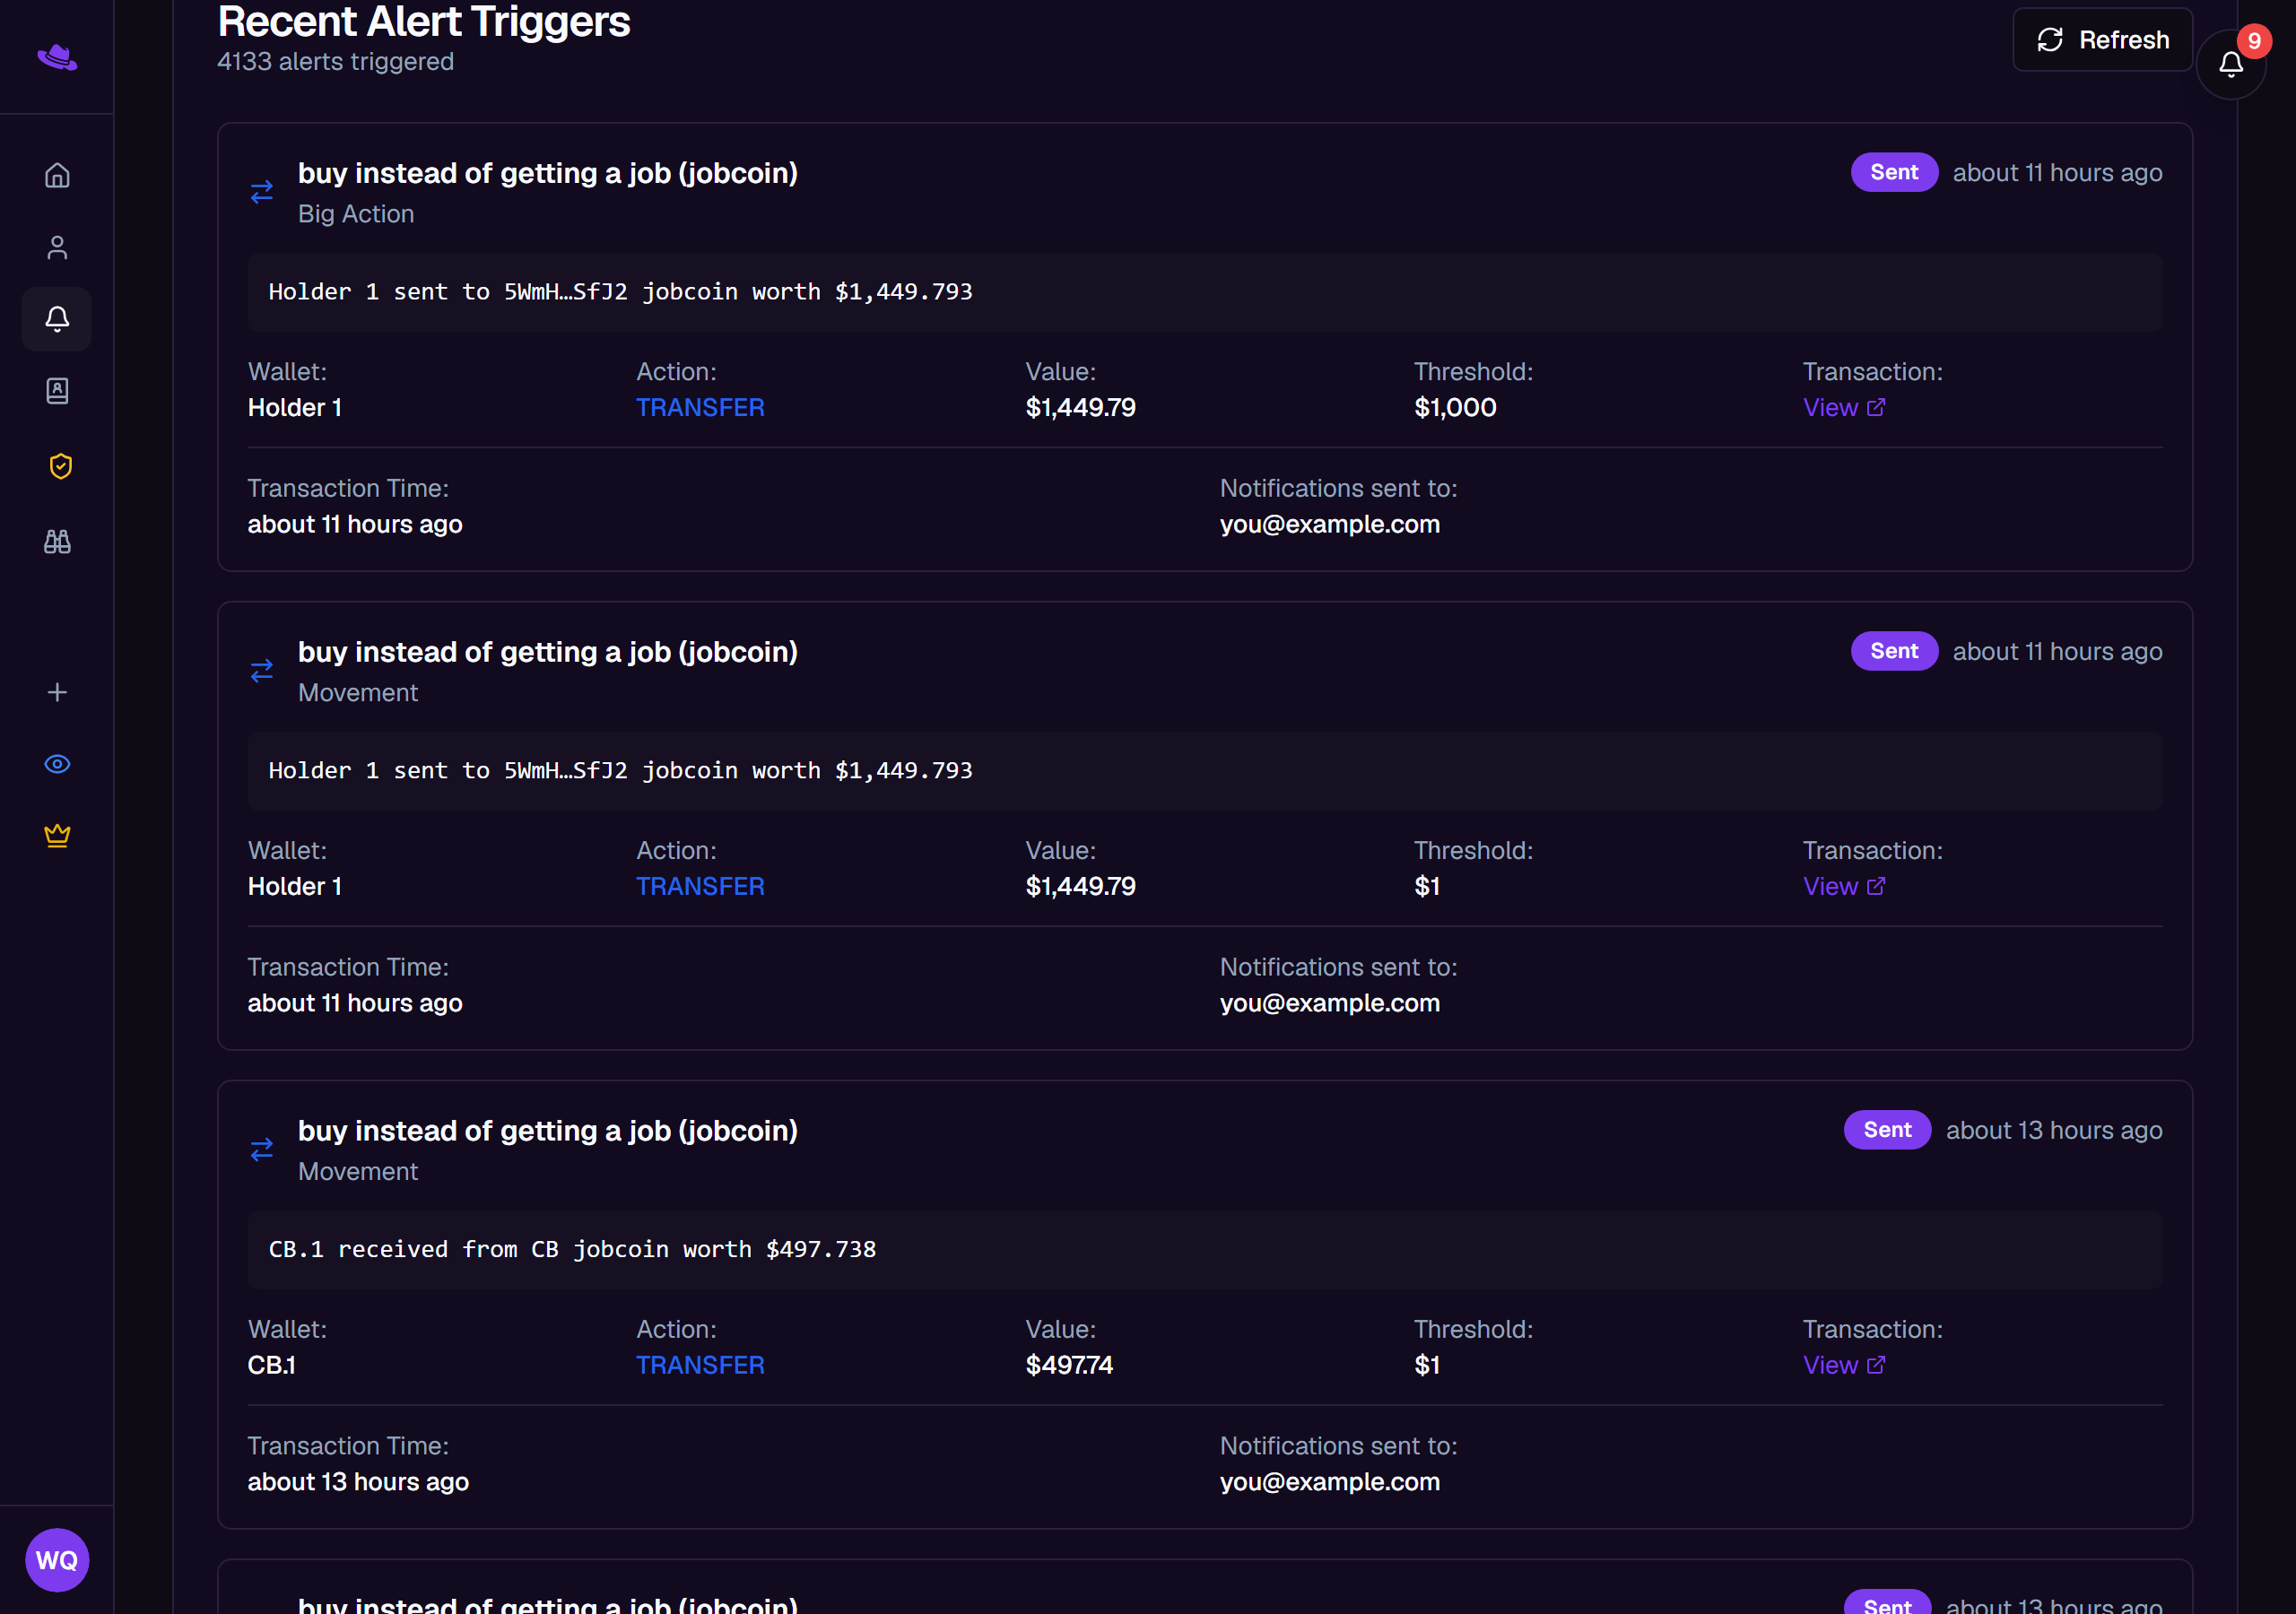Click Holder 1 wallet in Big Action alert
This screenshot has width=2296, height=1614.
click(x=295, y=407)
